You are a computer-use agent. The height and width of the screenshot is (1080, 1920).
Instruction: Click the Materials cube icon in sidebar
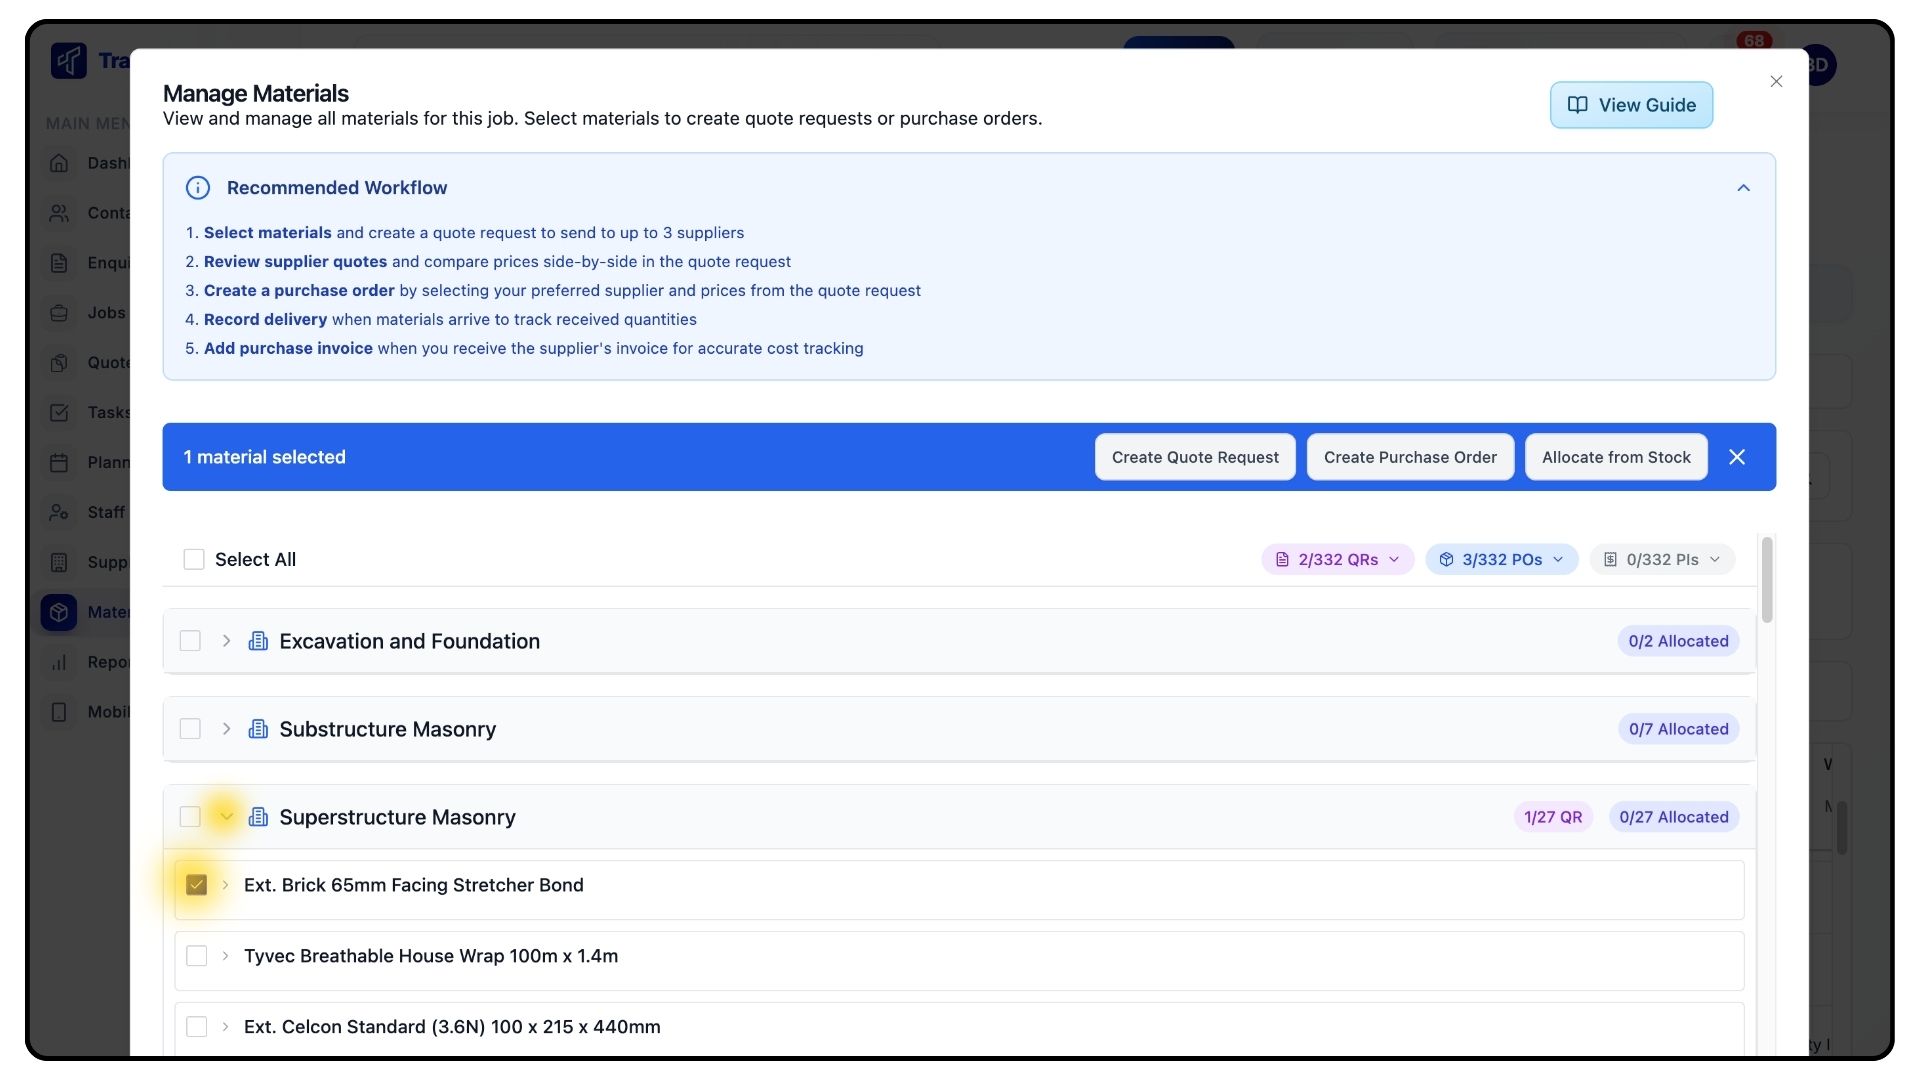tap(59, 612)
